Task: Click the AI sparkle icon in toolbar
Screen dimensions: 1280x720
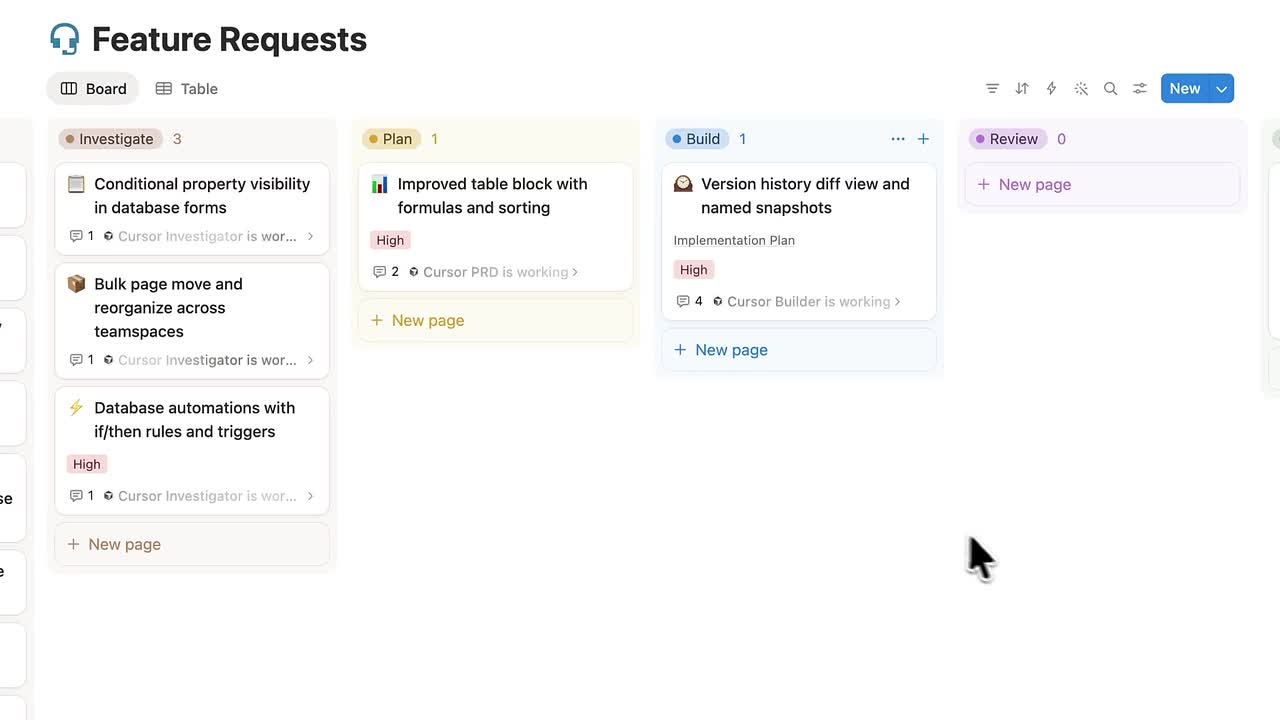Action: (1081, 88)
